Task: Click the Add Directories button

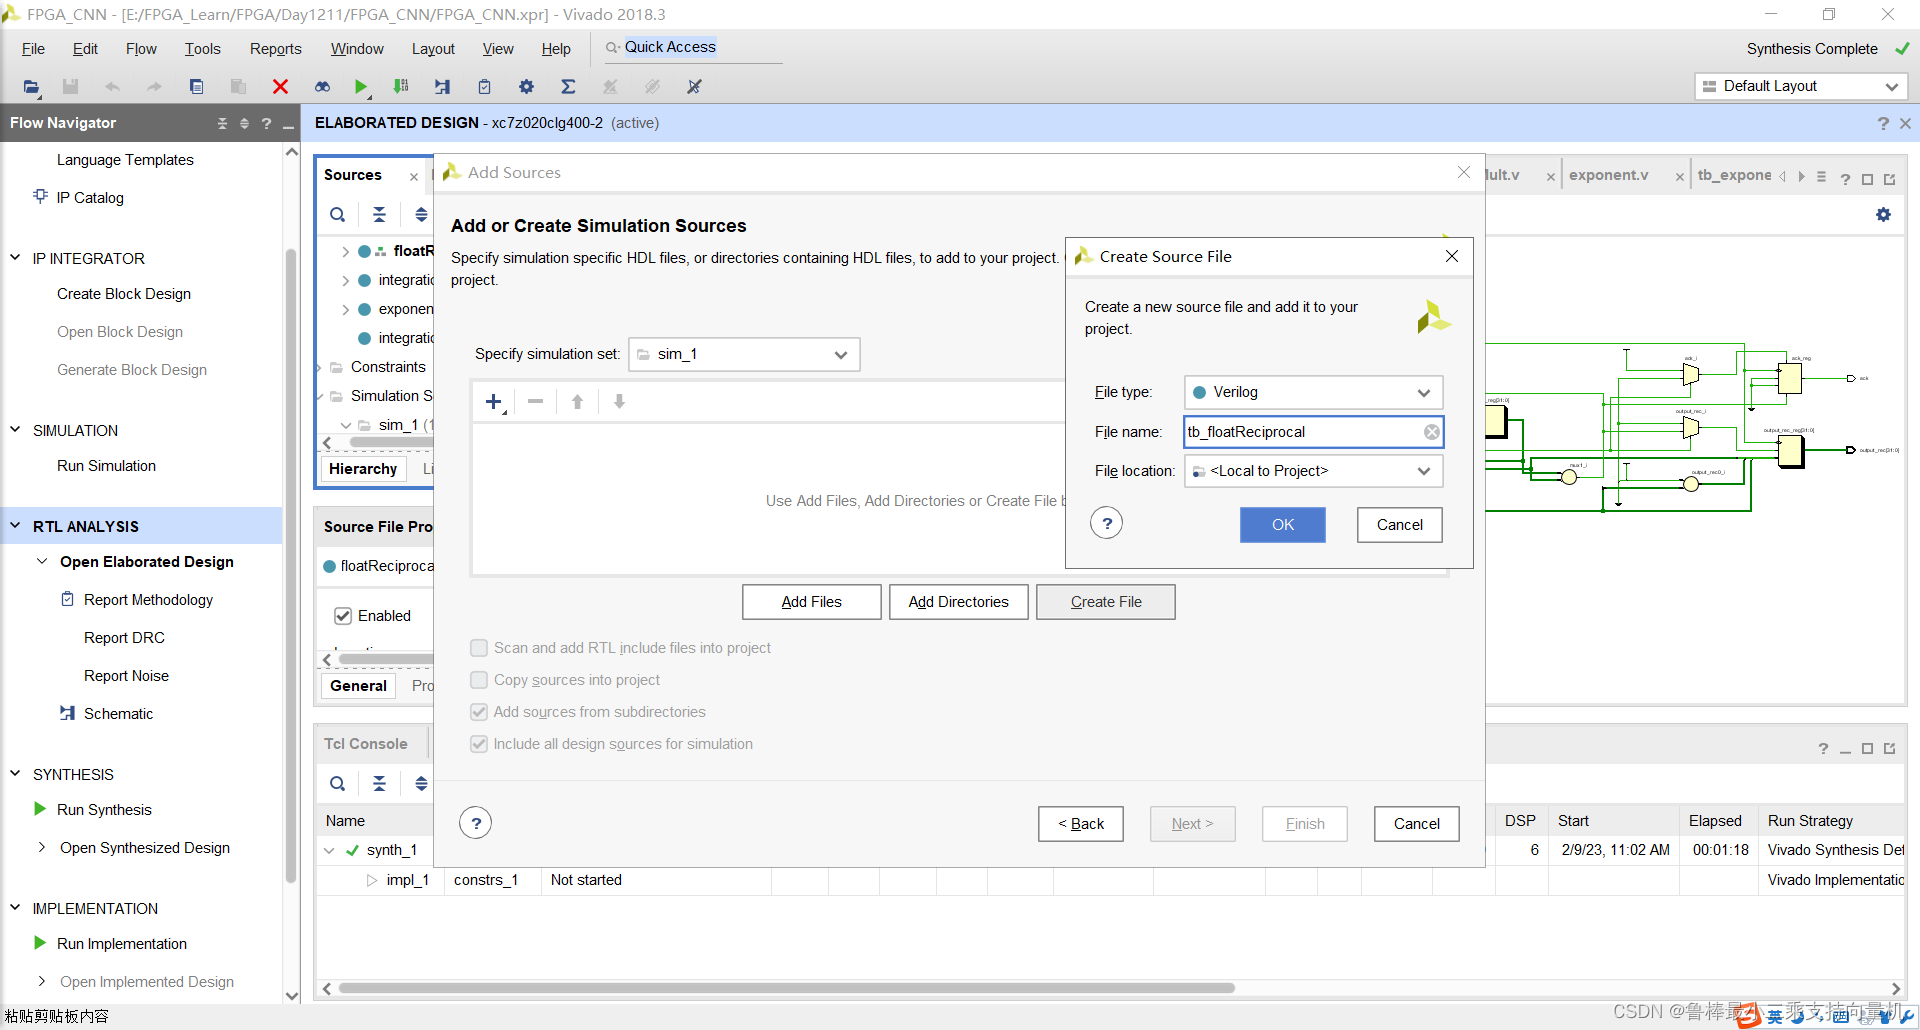Action: [958, 602]
